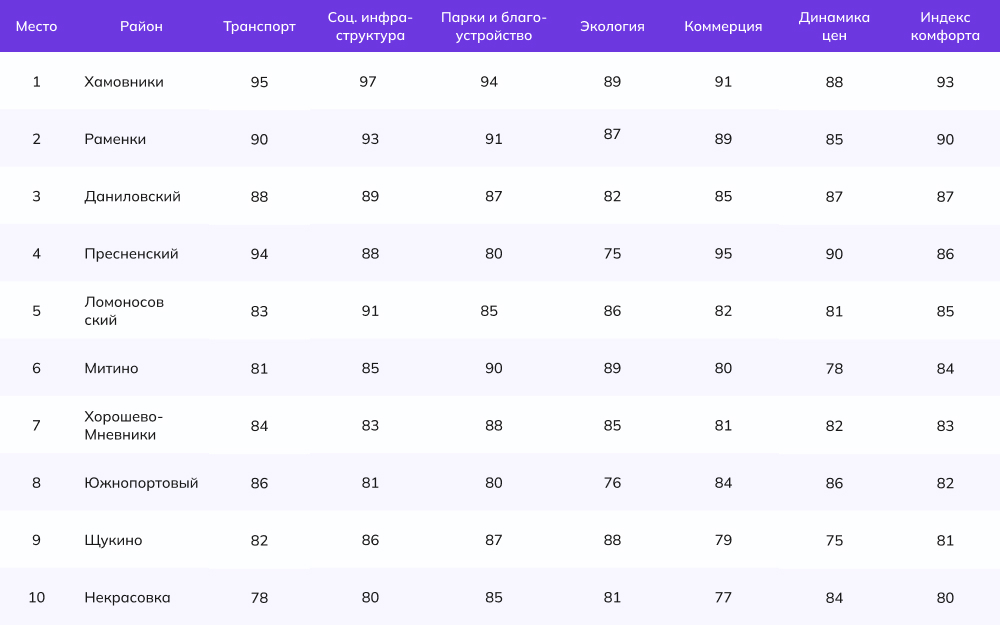Click the Динамика цен header
1000x625 pixels.
(x=834, y=27)
